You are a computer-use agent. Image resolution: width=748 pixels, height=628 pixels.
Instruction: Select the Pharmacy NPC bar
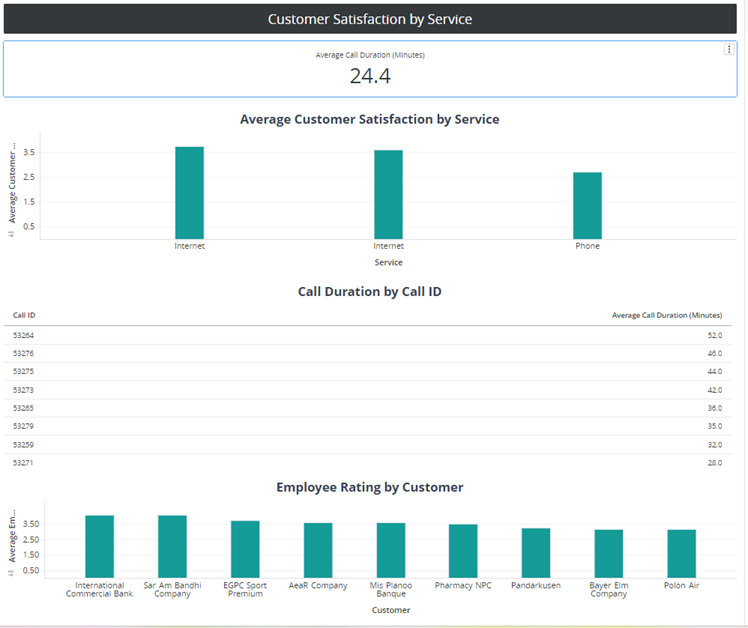tap(463, 551)
